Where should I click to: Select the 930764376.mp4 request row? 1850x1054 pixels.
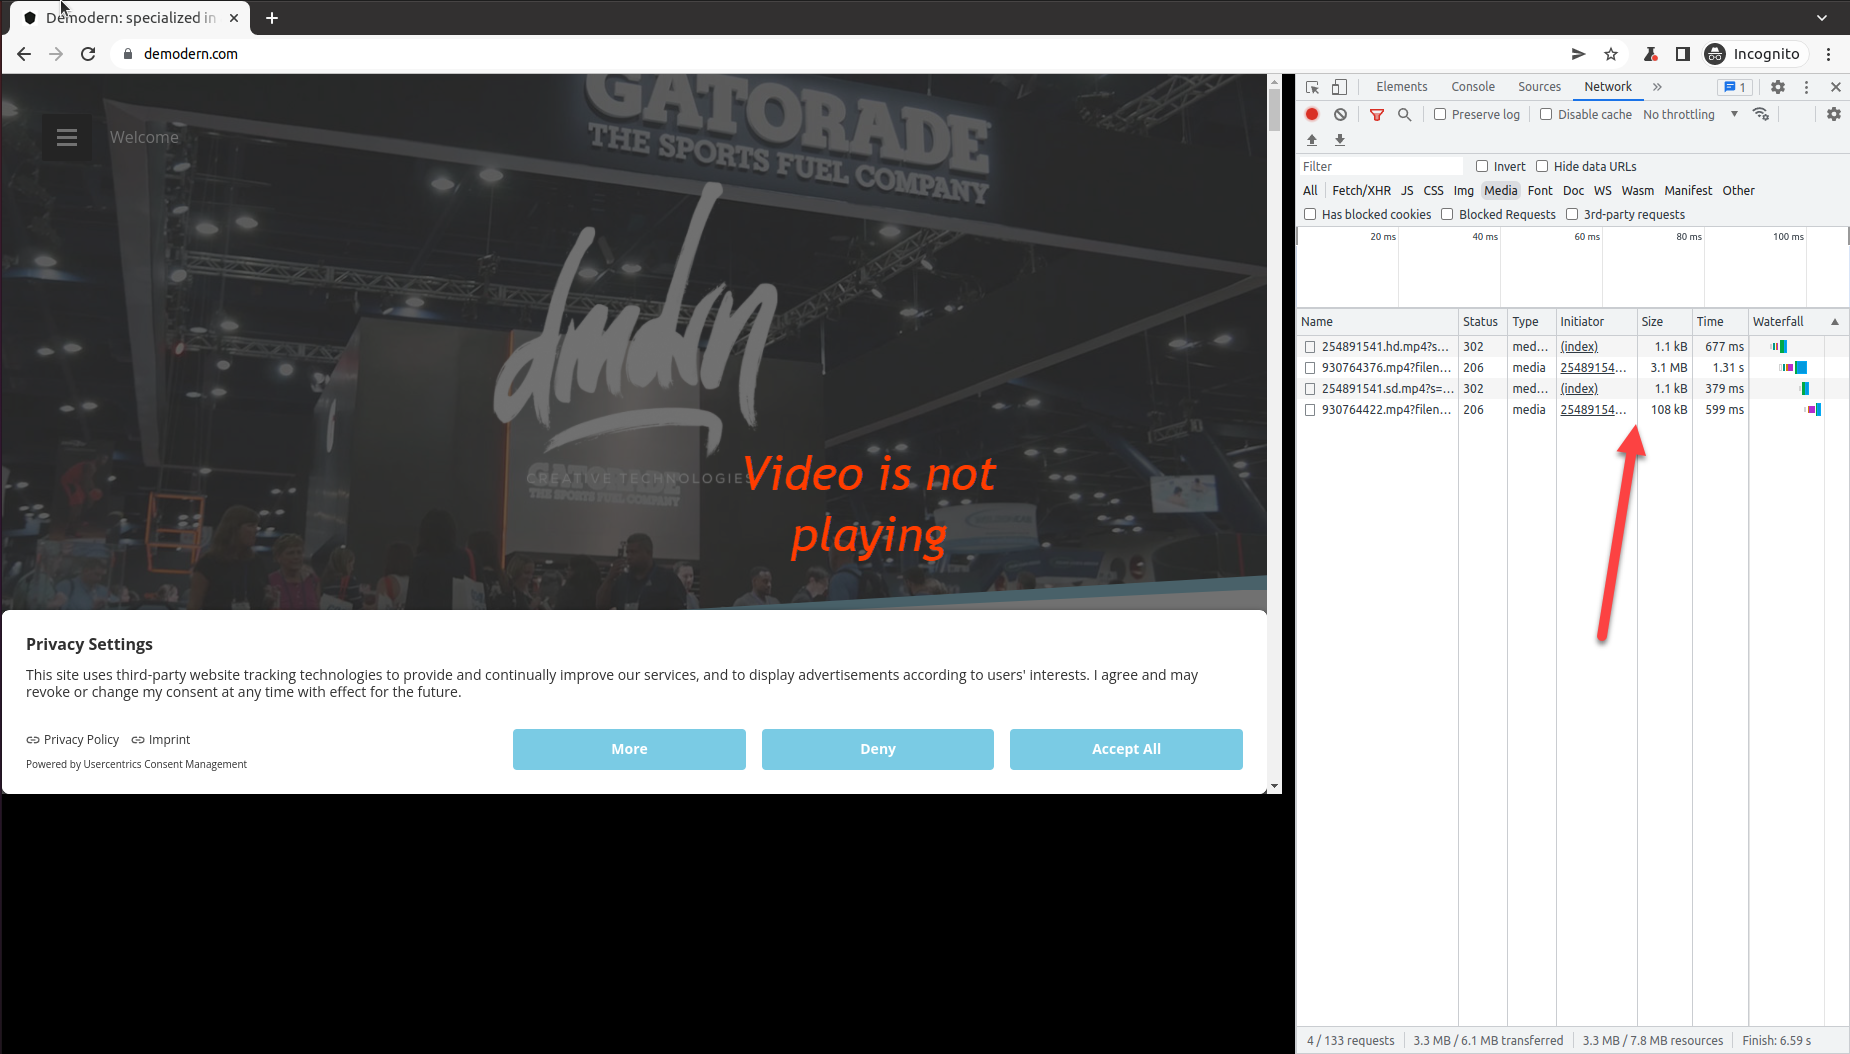(1572, 368)
